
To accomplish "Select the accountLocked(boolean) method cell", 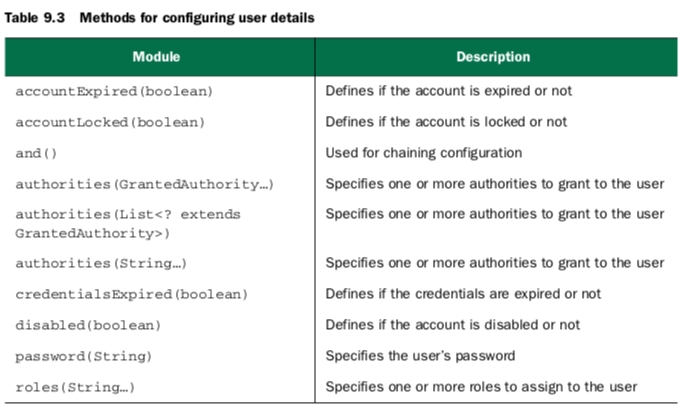I will tap(110, 122).
